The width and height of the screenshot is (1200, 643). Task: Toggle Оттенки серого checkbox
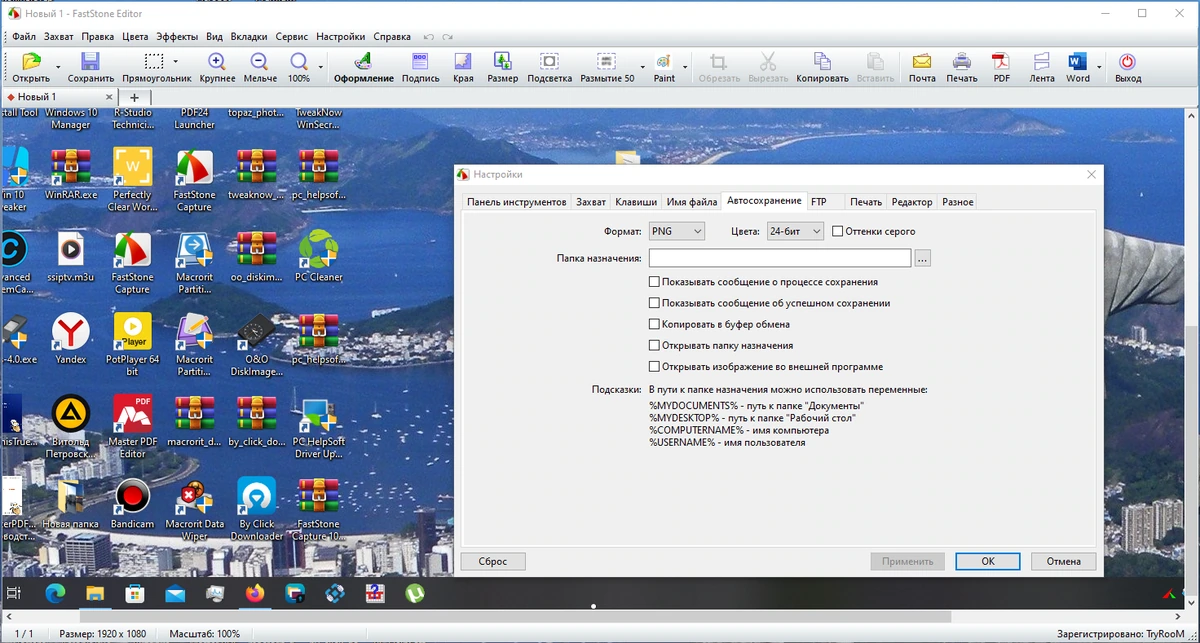coord(838,231)
